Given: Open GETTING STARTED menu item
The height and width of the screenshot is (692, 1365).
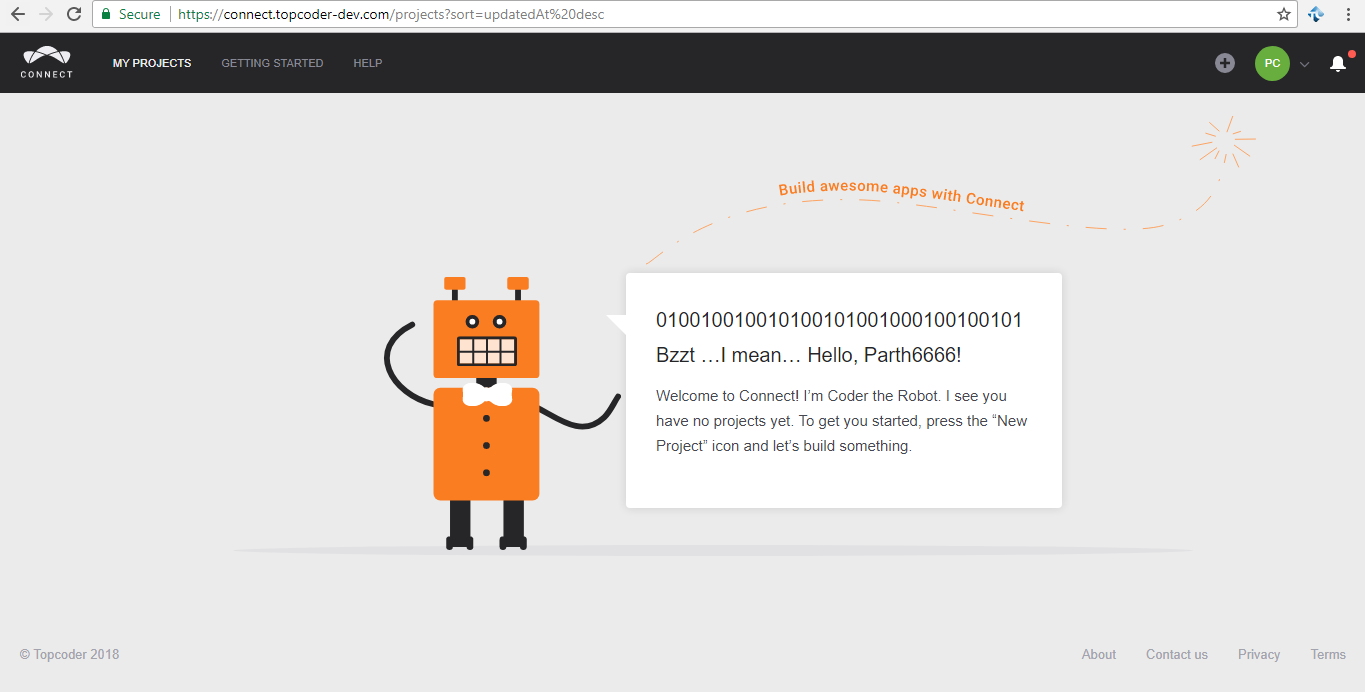Looking at the screenshot, I should (x=272, y=63).
